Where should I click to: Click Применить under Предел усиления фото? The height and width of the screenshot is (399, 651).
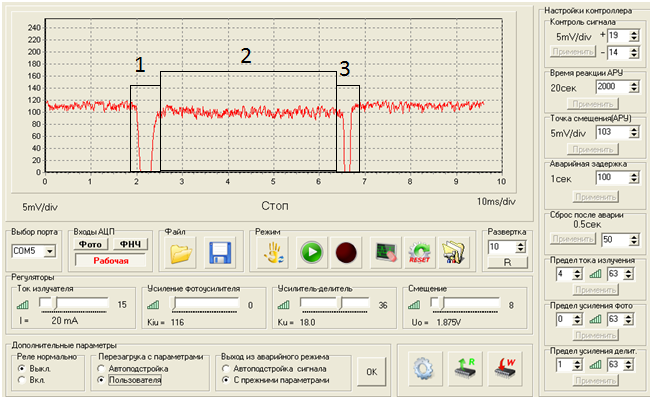[595, 335]
